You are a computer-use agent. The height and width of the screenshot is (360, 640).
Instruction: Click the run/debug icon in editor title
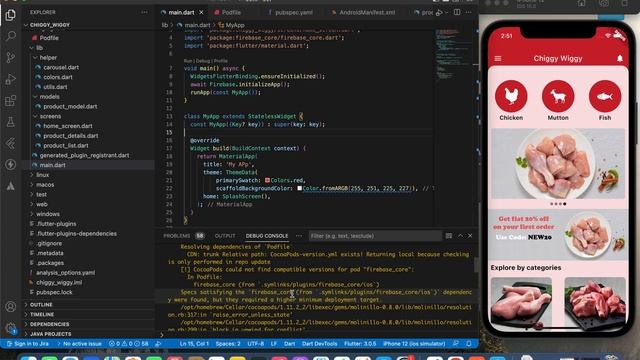point(439,13)
